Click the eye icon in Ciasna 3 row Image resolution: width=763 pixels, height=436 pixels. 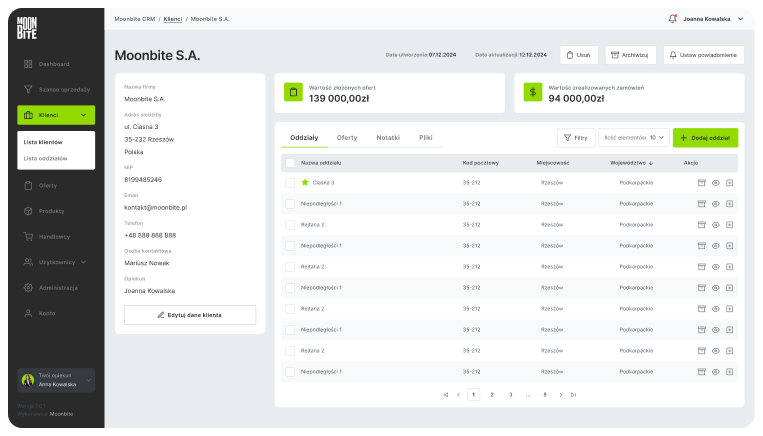[x=716, y=183]
